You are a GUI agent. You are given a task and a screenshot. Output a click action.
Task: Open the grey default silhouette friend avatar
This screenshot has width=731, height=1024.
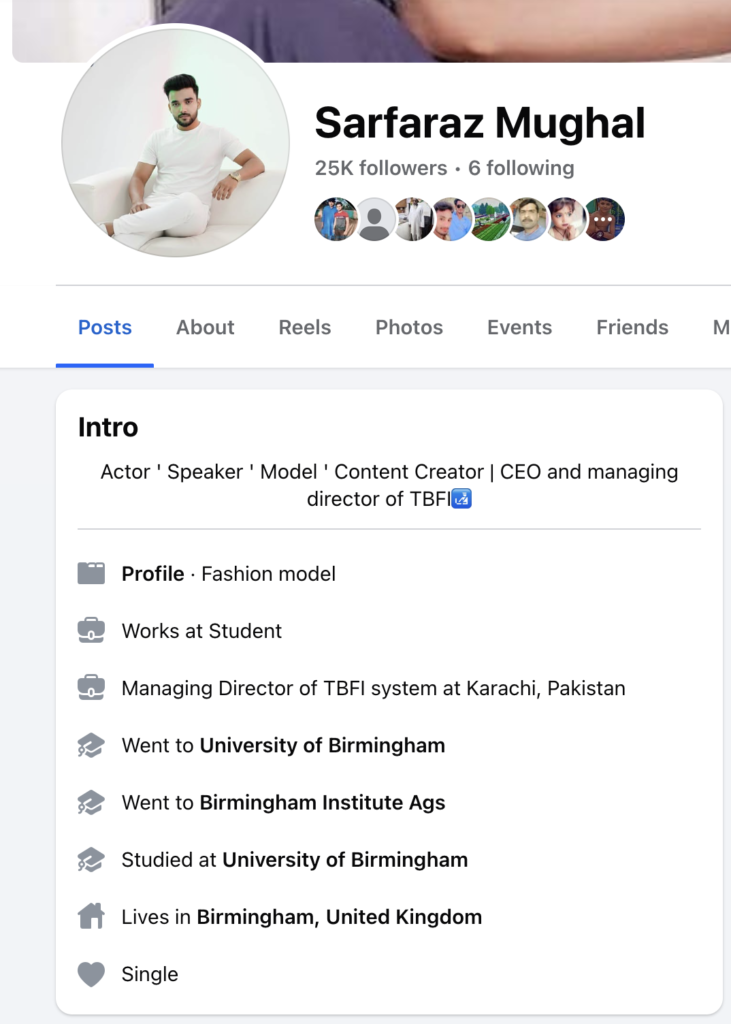[x=375, y=219]
